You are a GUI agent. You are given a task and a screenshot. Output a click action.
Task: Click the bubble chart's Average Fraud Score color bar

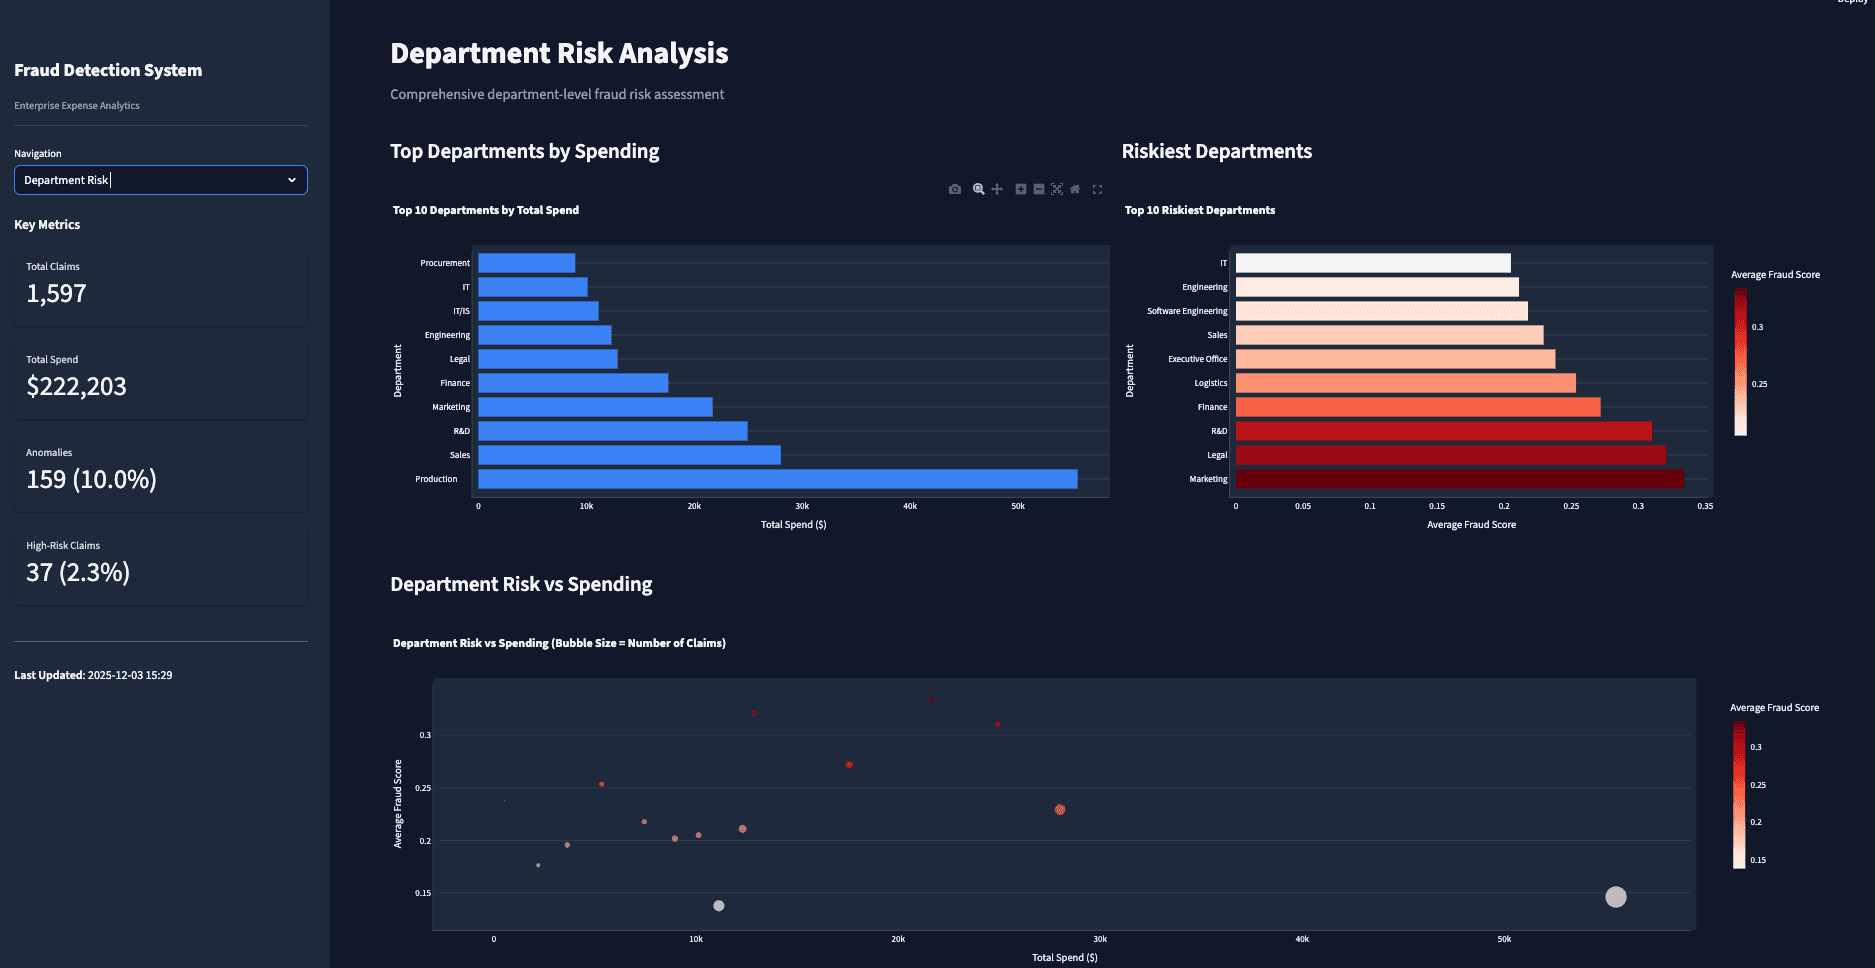click(x=1739, y=794)
